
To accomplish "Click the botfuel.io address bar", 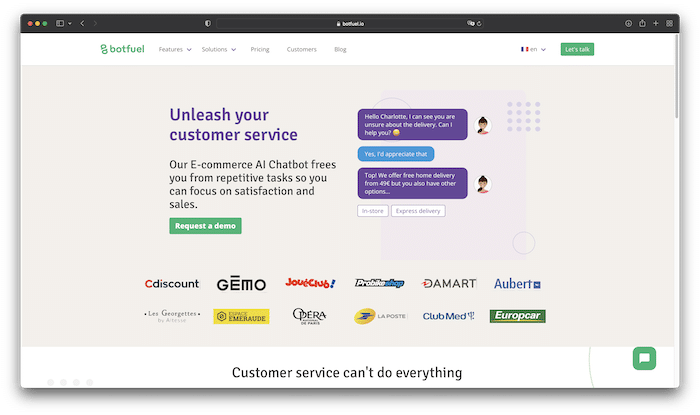I will (350, 24).
